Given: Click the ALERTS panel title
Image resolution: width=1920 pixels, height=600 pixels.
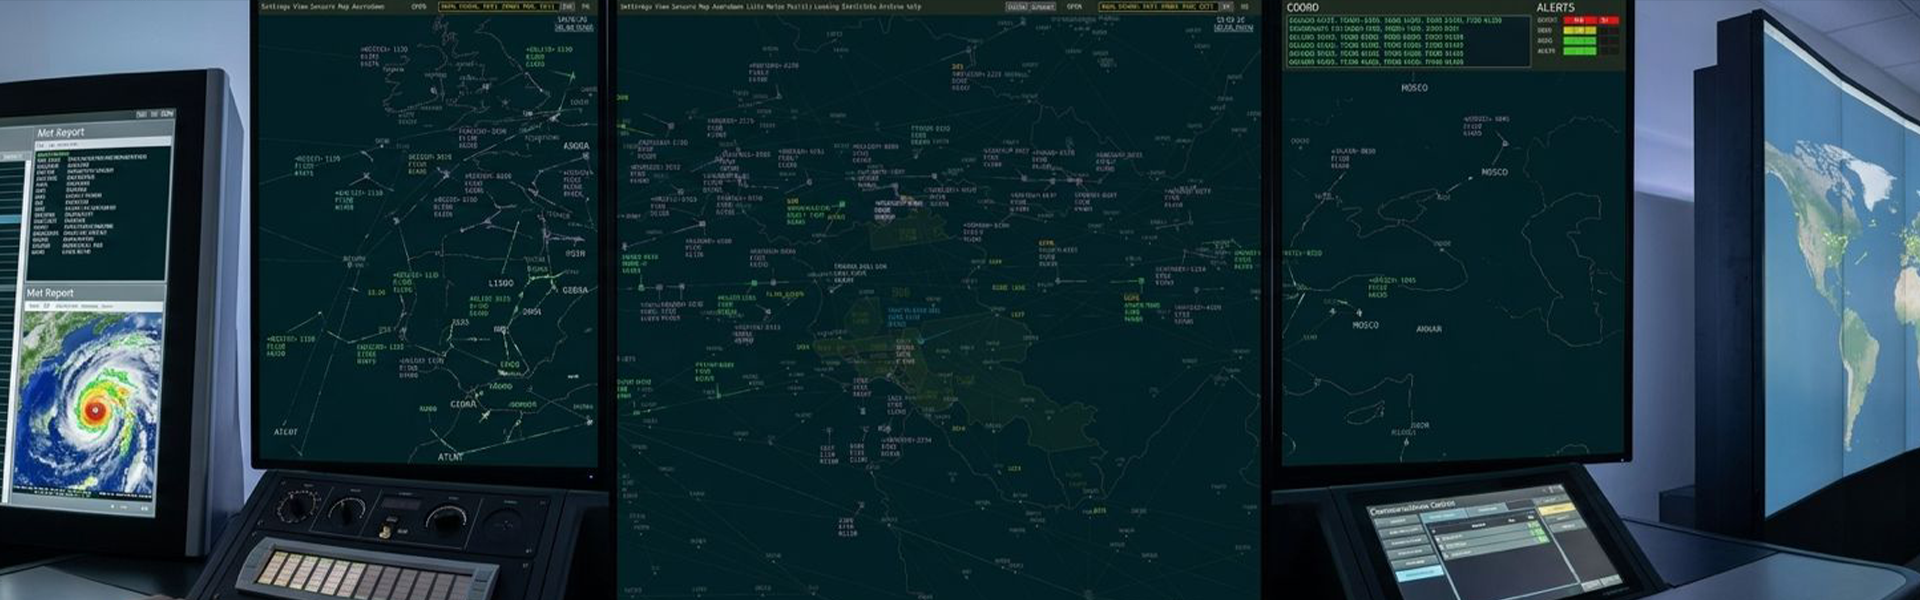Looking at the screenshot, I should (1555, 7).
